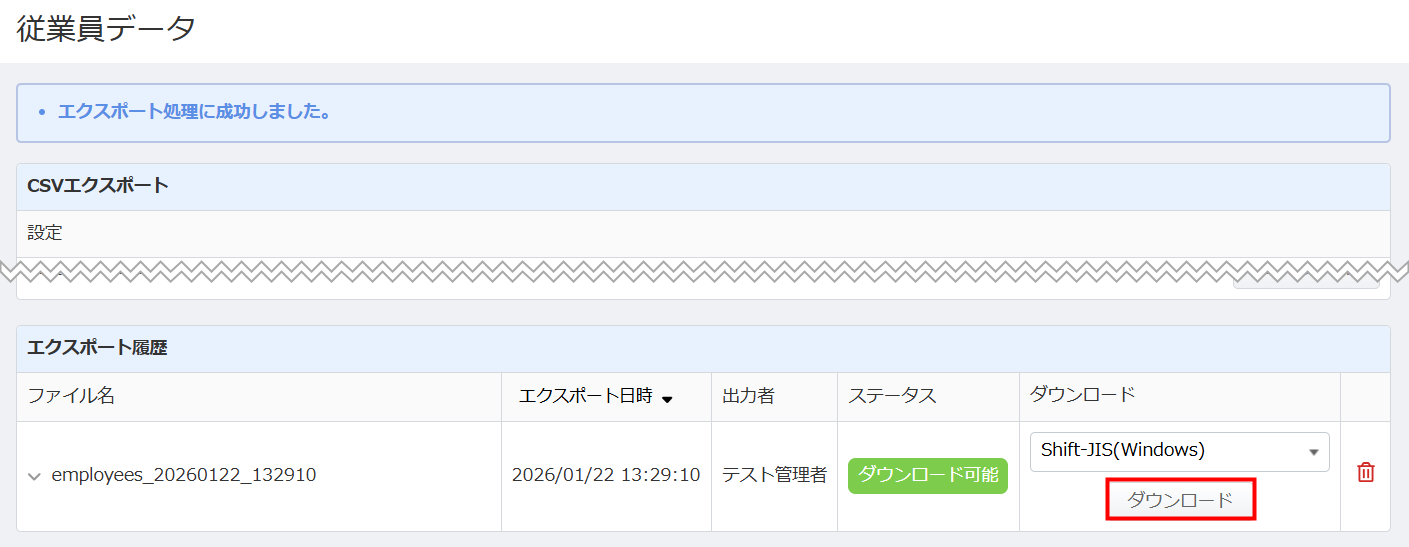
Task: Click the ファイル名 column header
Action: (71, 396)
